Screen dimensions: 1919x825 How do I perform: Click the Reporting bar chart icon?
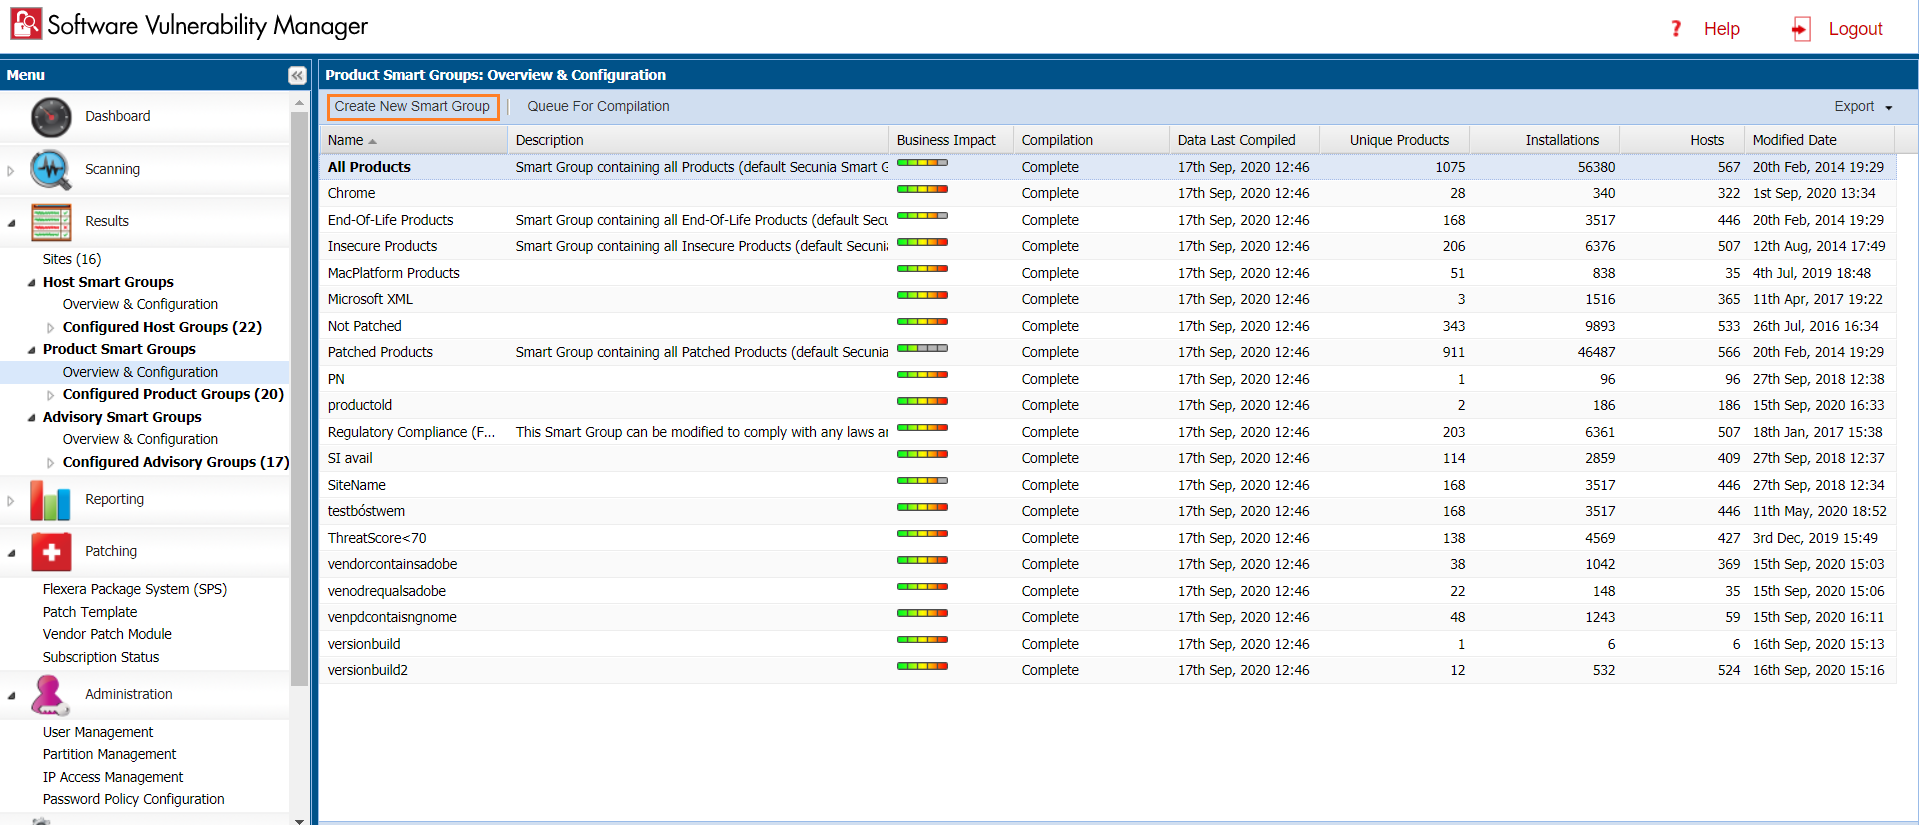[x=50, y=500]
